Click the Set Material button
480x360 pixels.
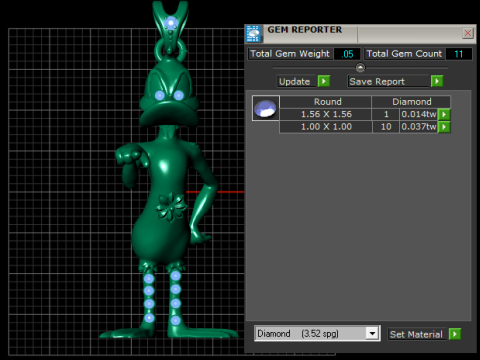coord(416,334)
